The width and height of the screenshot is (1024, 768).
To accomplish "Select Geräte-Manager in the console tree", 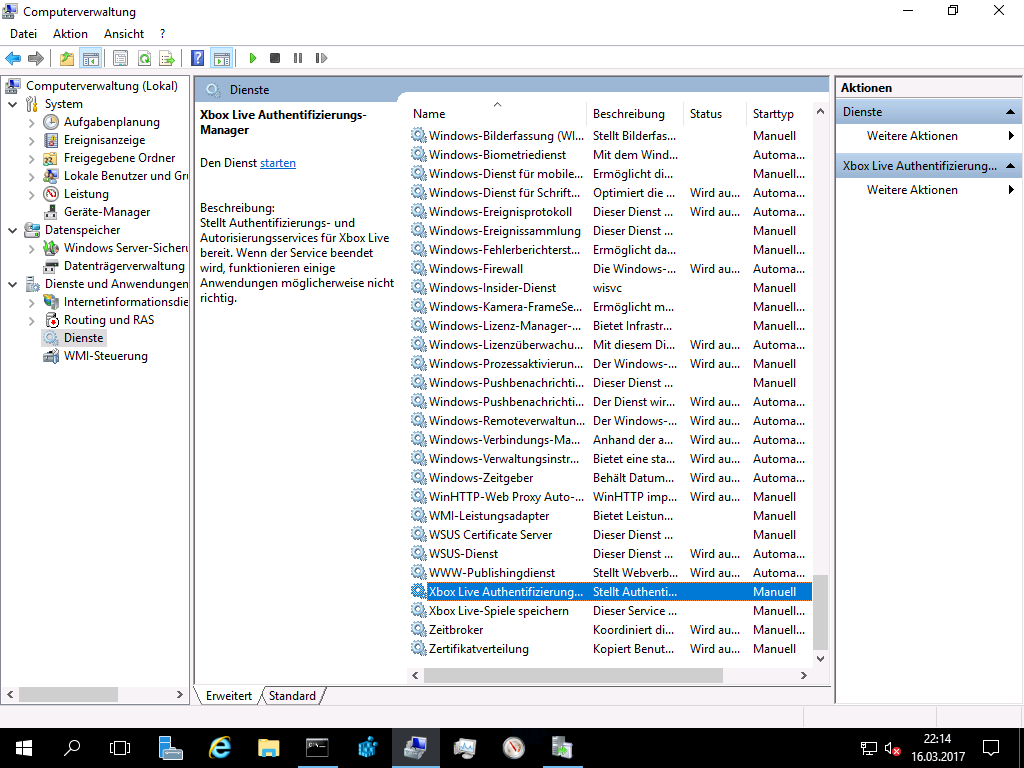I will pyautogui.click(x=107, y=212).
